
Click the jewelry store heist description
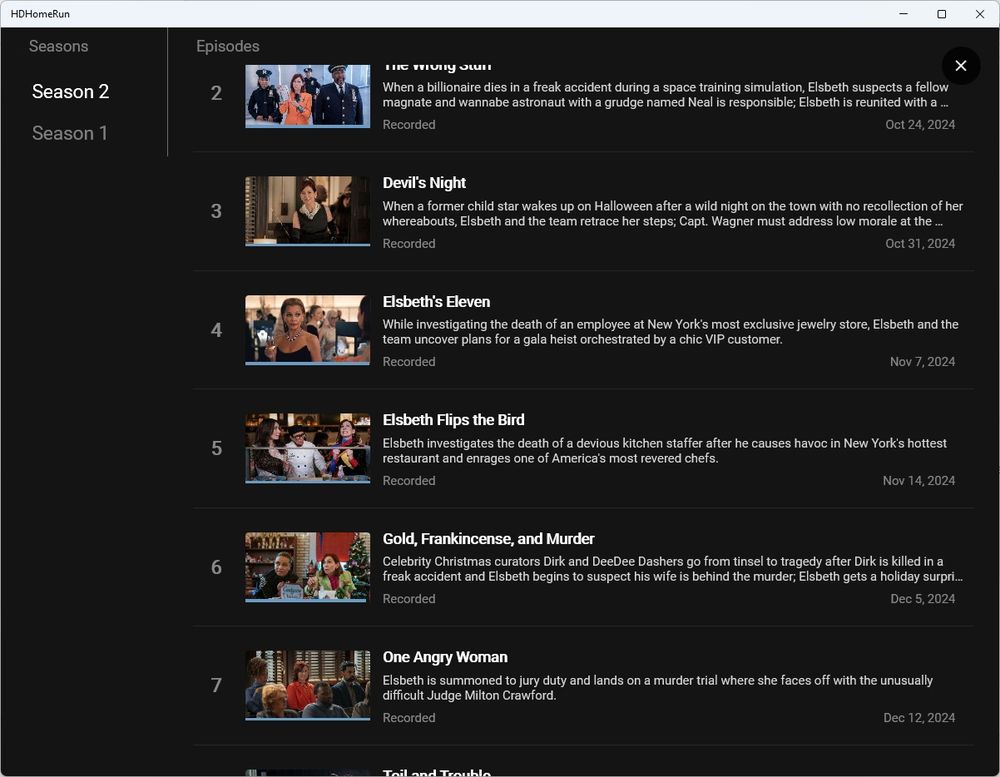pos(670,332)
